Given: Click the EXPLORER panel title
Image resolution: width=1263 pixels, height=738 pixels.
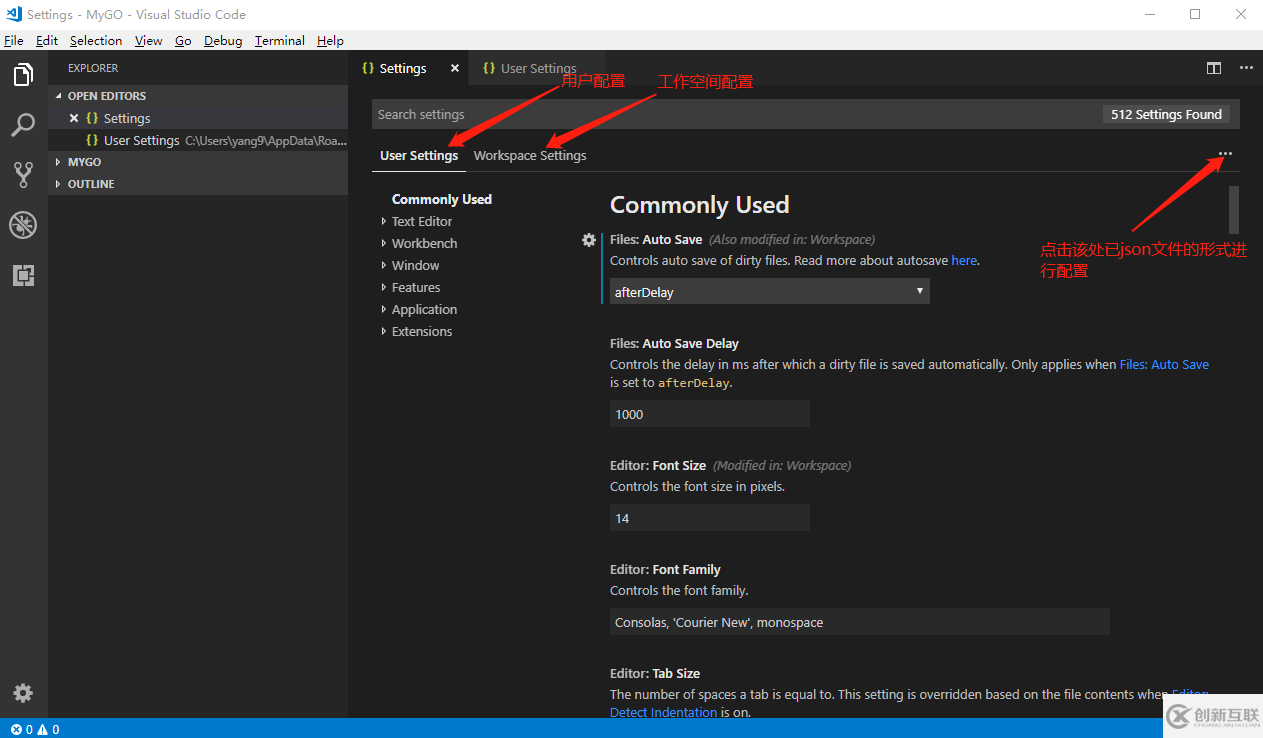Looking at the screenshot, I should coord(93,68).
